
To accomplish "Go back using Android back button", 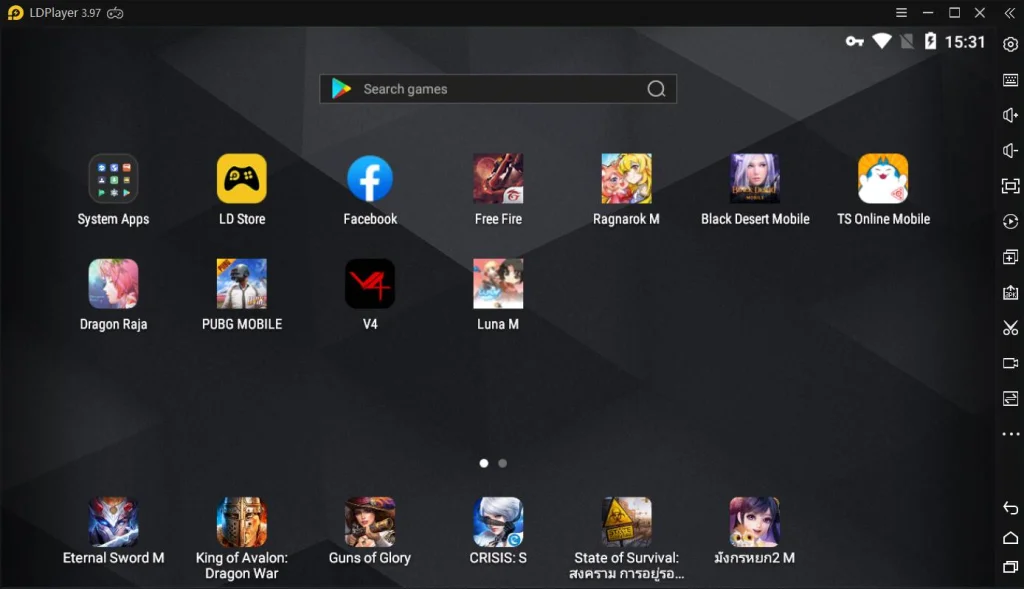I will click(x=1010, y=507).
